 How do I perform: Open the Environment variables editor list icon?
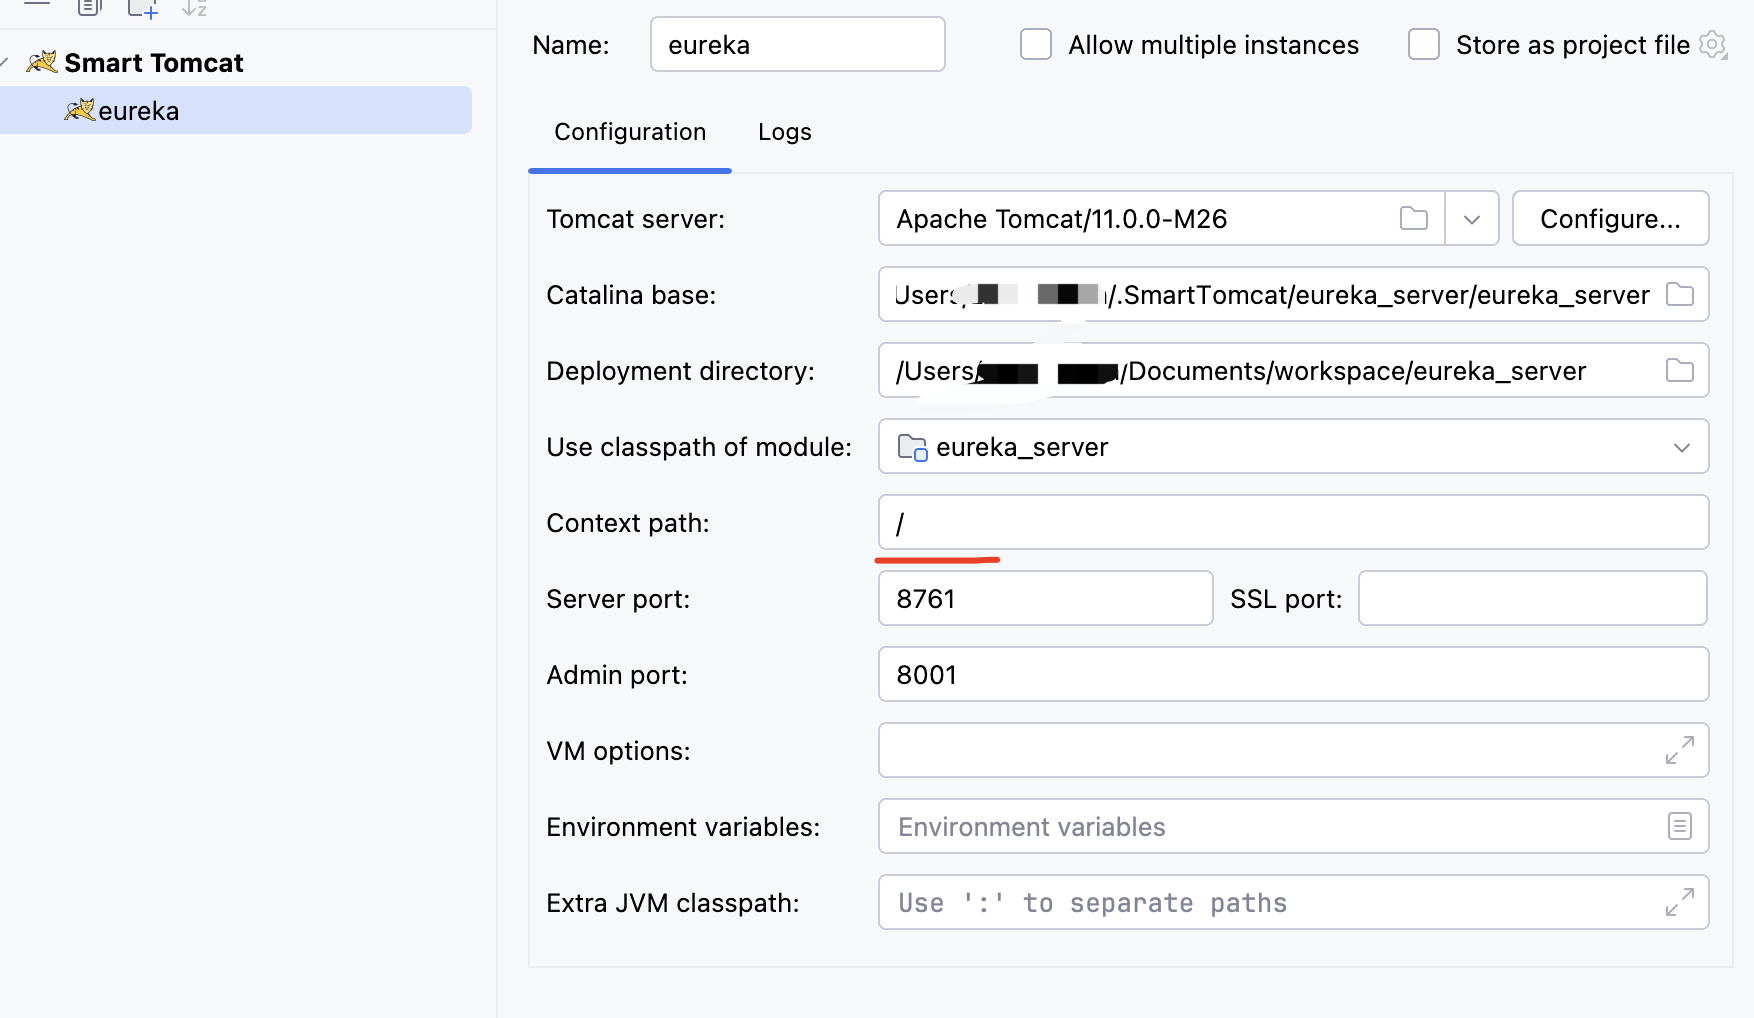pyautogui.click(x=1679, y=826)
